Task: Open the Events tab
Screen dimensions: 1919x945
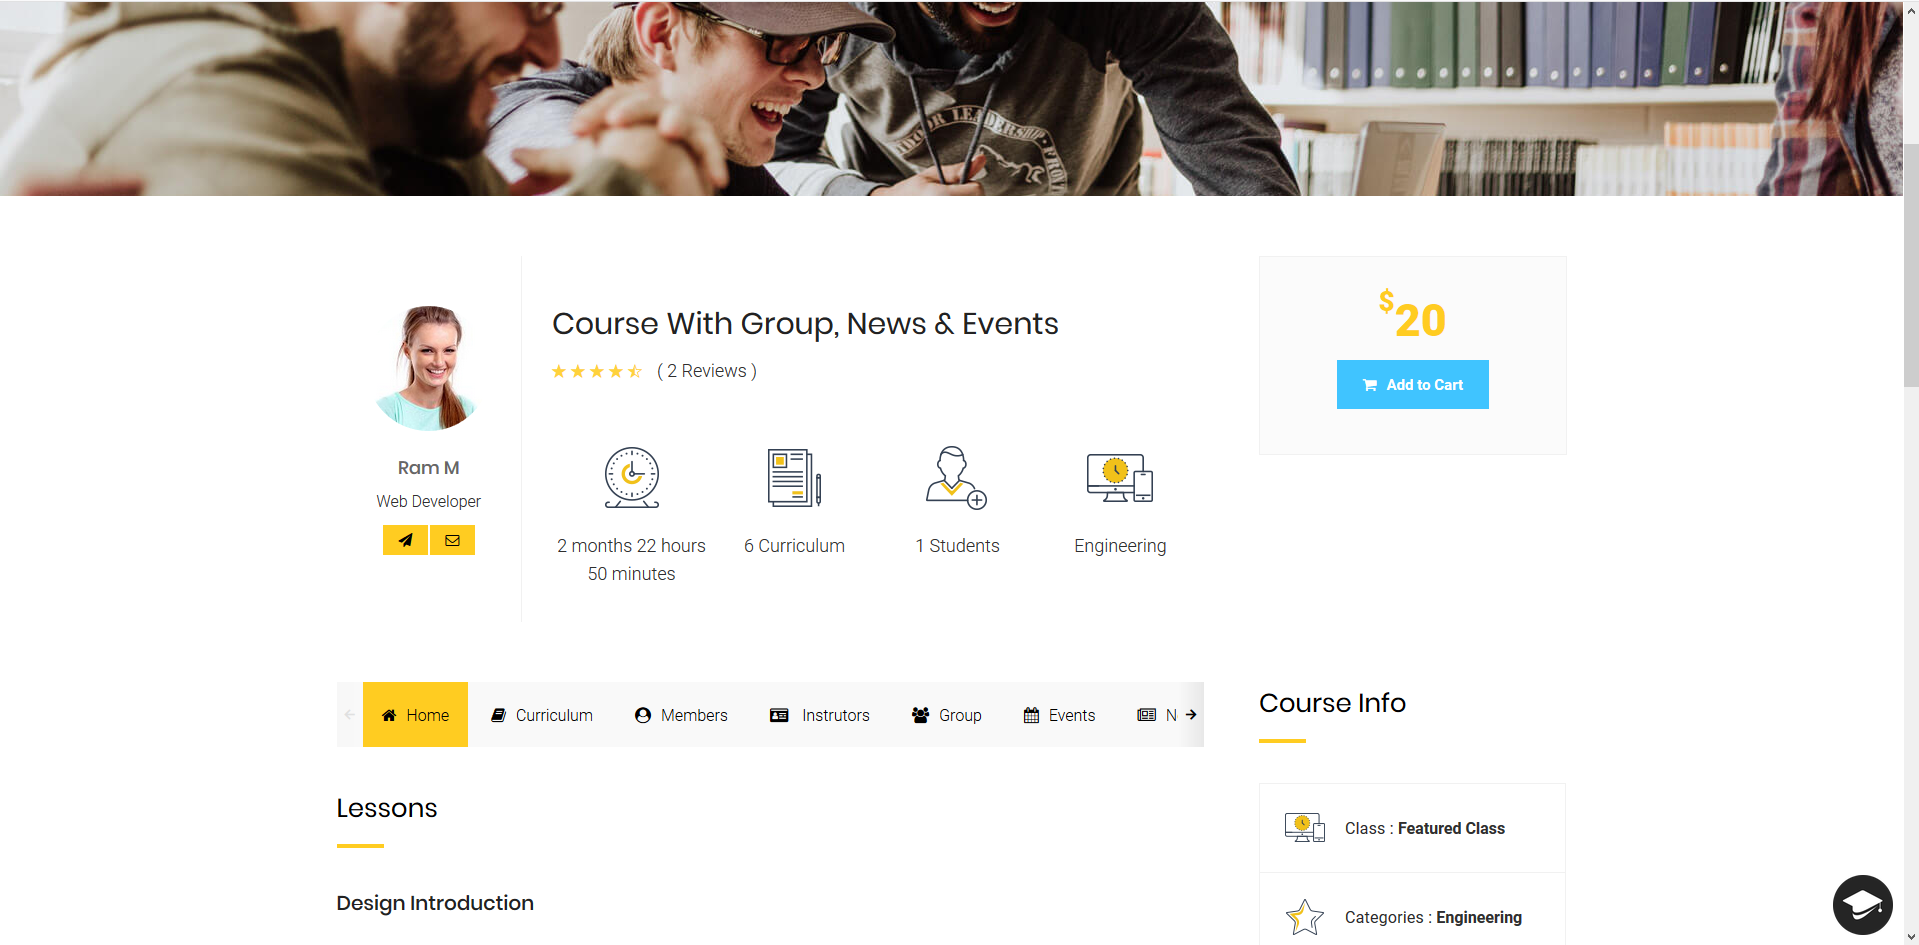Action: pos(1060,715)
